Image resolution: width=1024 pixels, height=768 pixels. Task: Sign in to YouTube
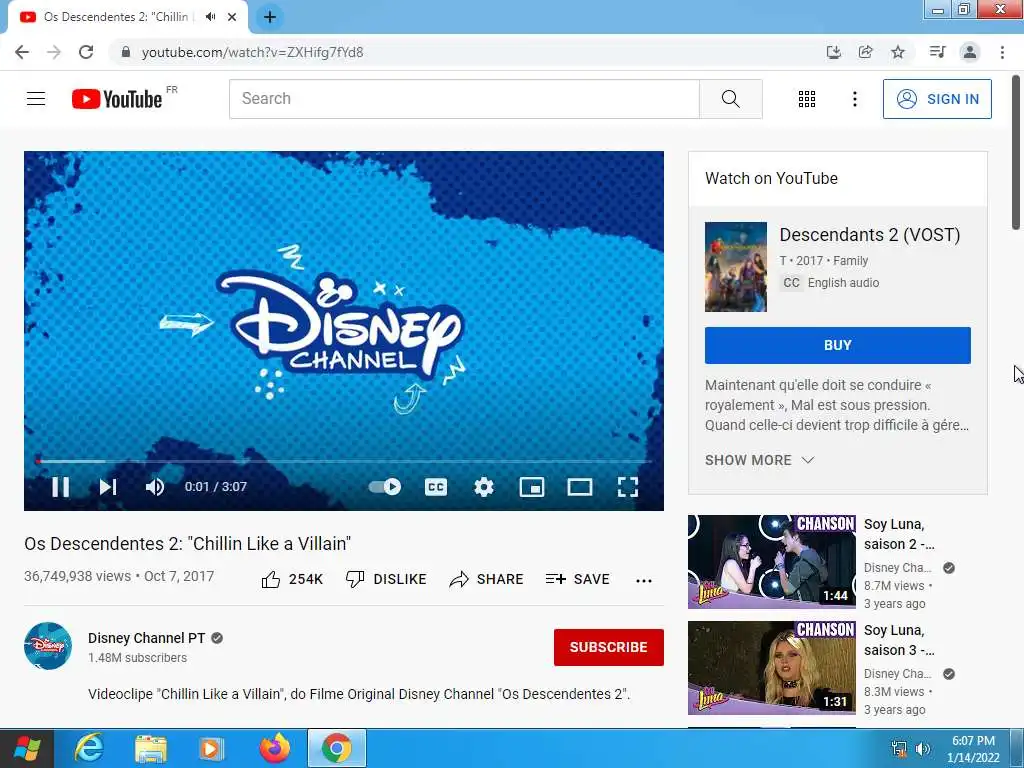tap(937, 99)
